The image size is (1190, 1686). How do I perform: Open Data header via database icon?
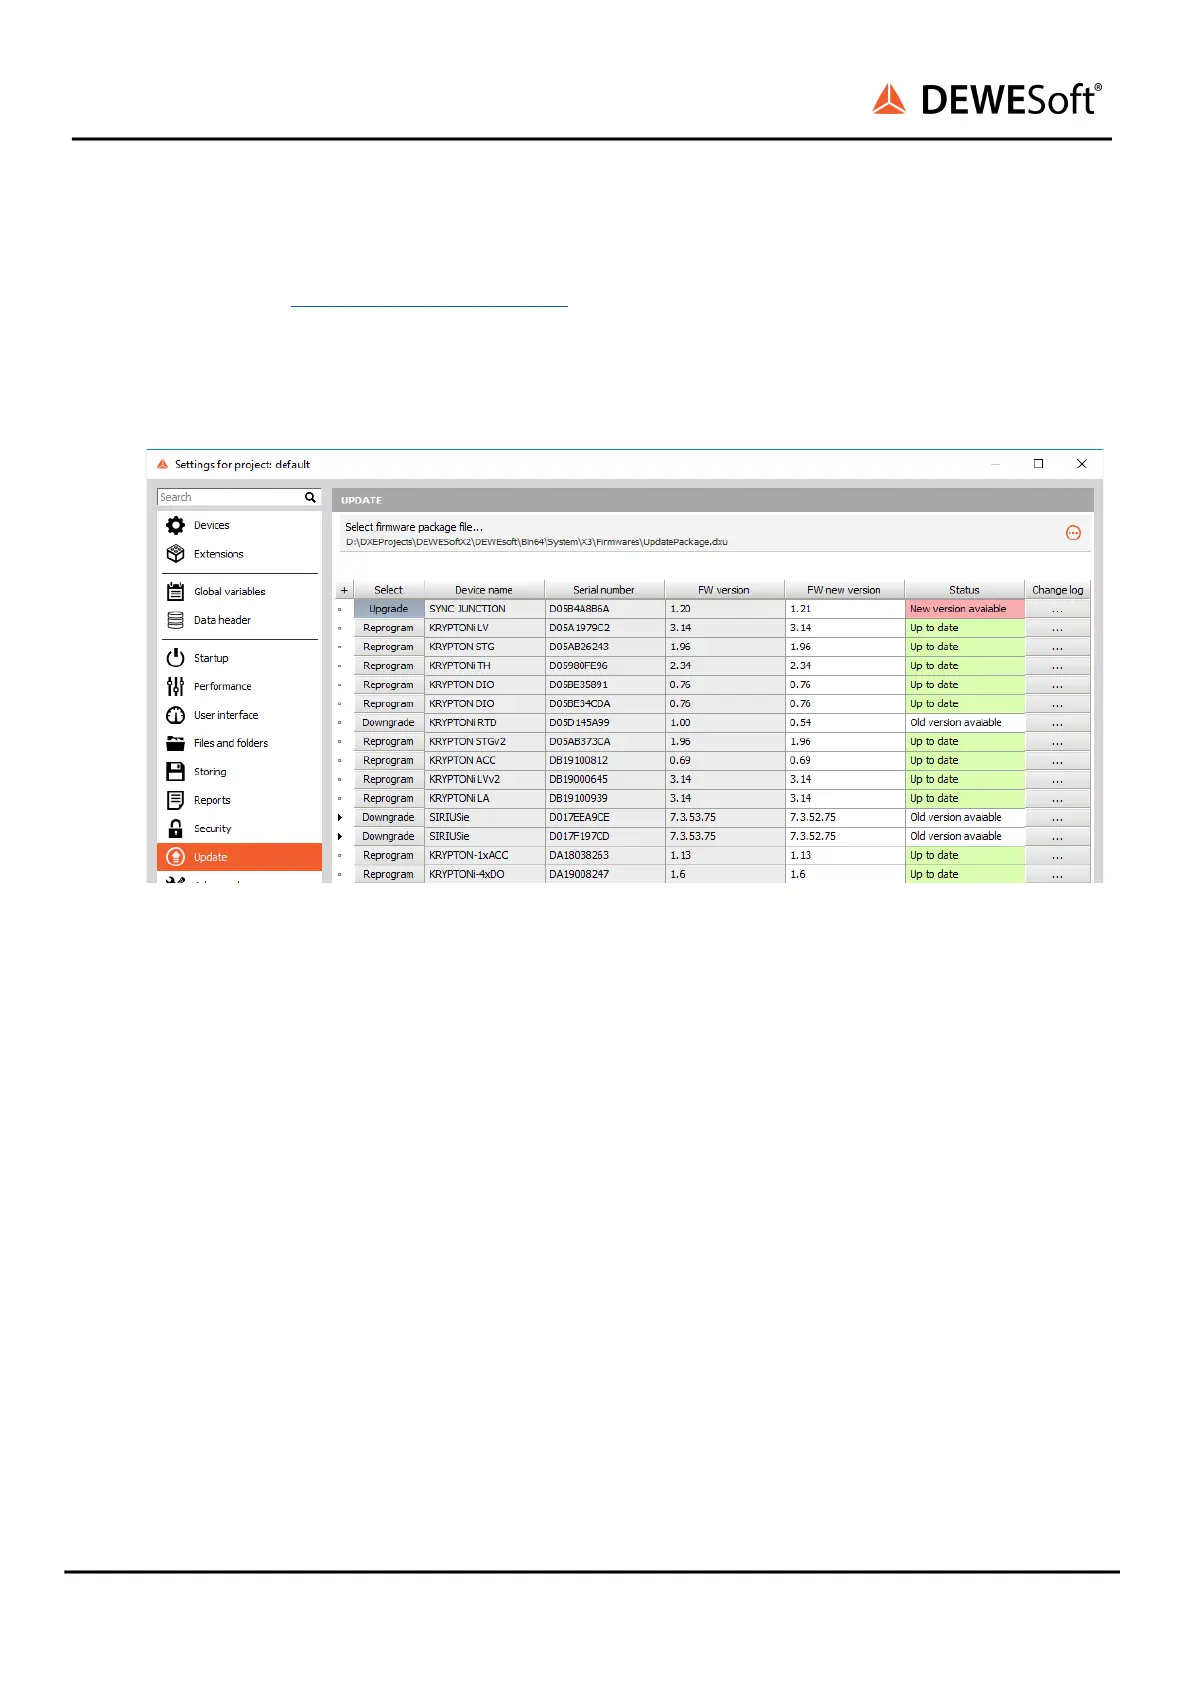point(176,620)
